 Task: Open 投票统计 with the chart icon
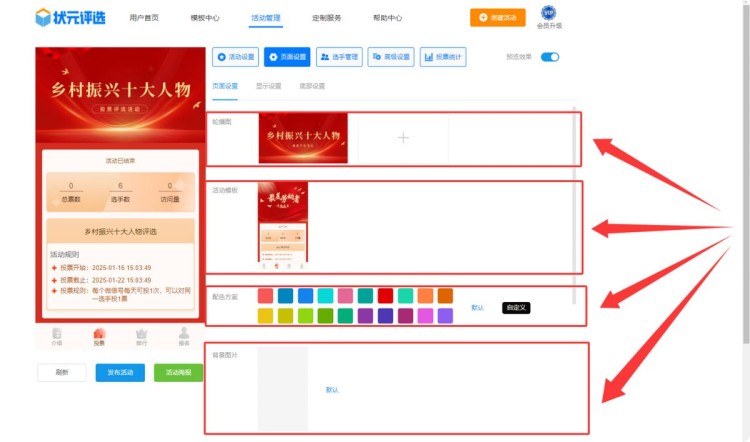click(x=443, y=58)
